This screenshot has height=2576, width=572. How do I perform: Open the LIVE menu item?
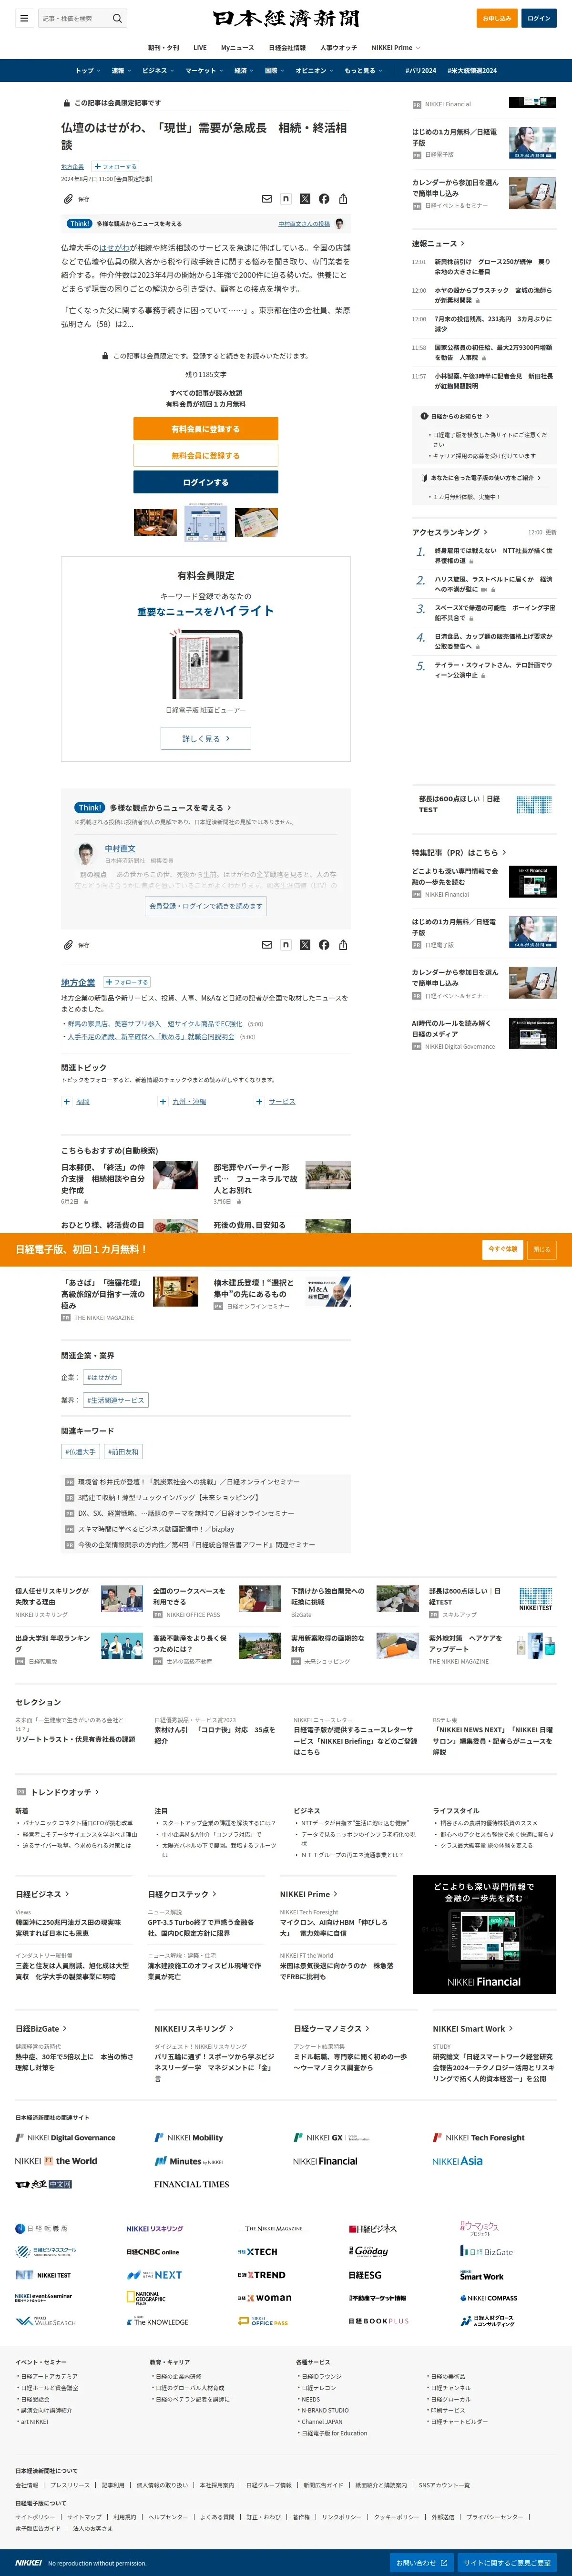tap(200, 47)
